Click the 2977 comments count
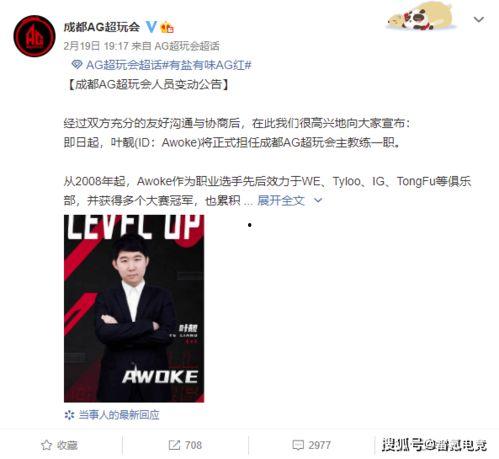Viewport: 499px width, 459px height. tap(320, 445)
